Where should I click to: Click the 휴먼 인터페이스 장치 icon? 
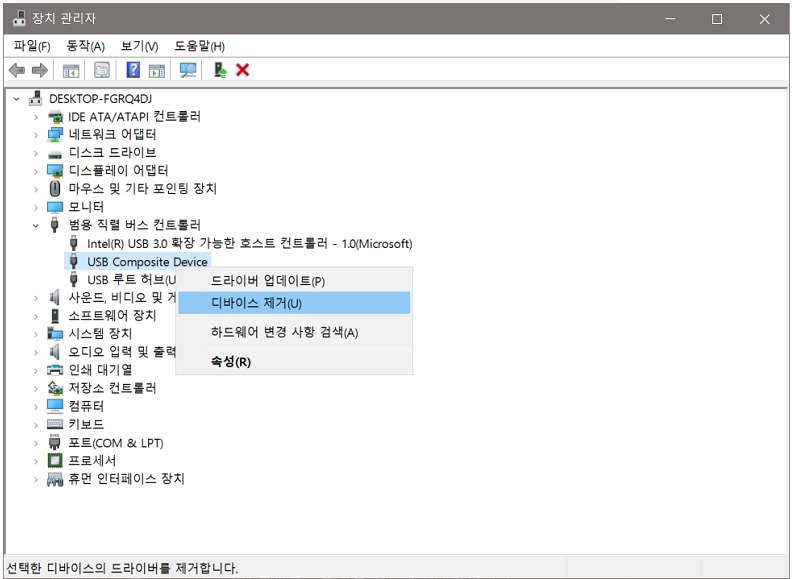point(55,478)
